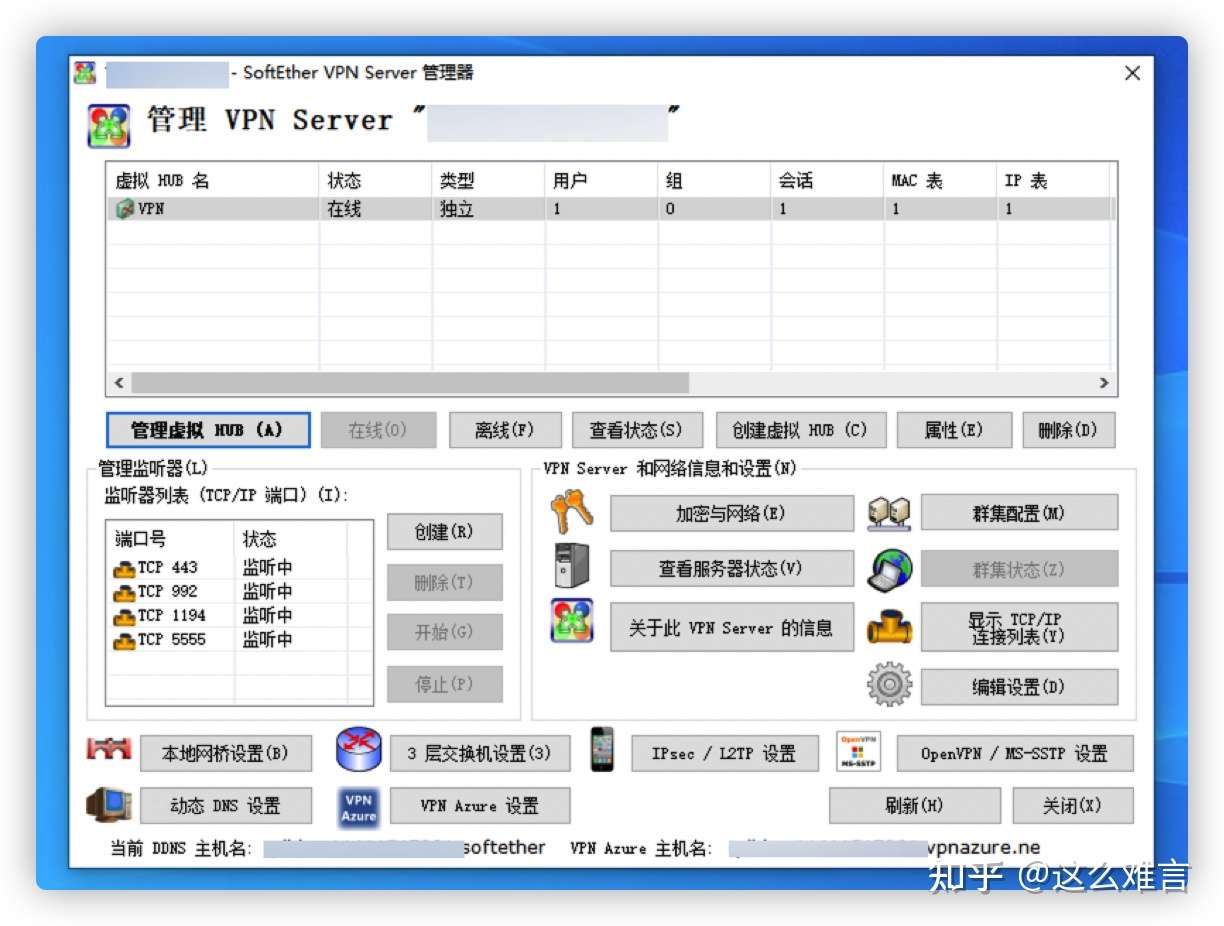
Task: Open 查看状态(S) for the hub
Action: pos(637,431)
